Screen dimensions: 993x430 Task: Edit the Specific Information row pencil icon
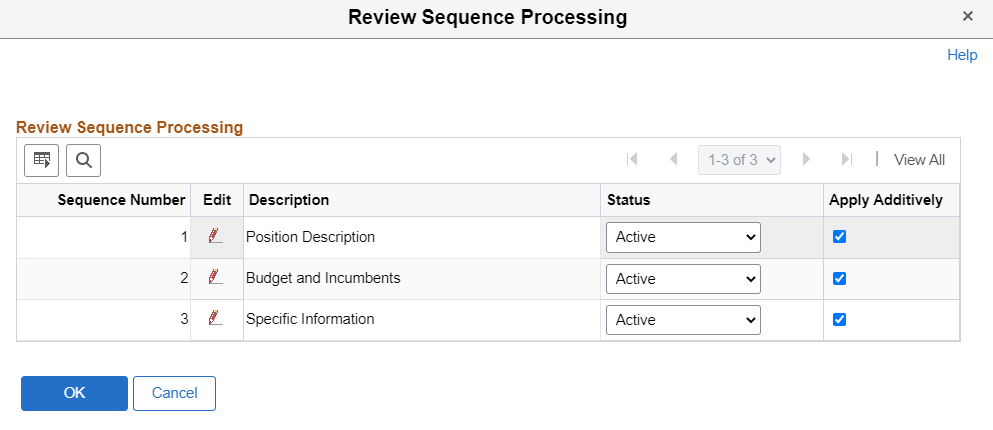point(215,319)
